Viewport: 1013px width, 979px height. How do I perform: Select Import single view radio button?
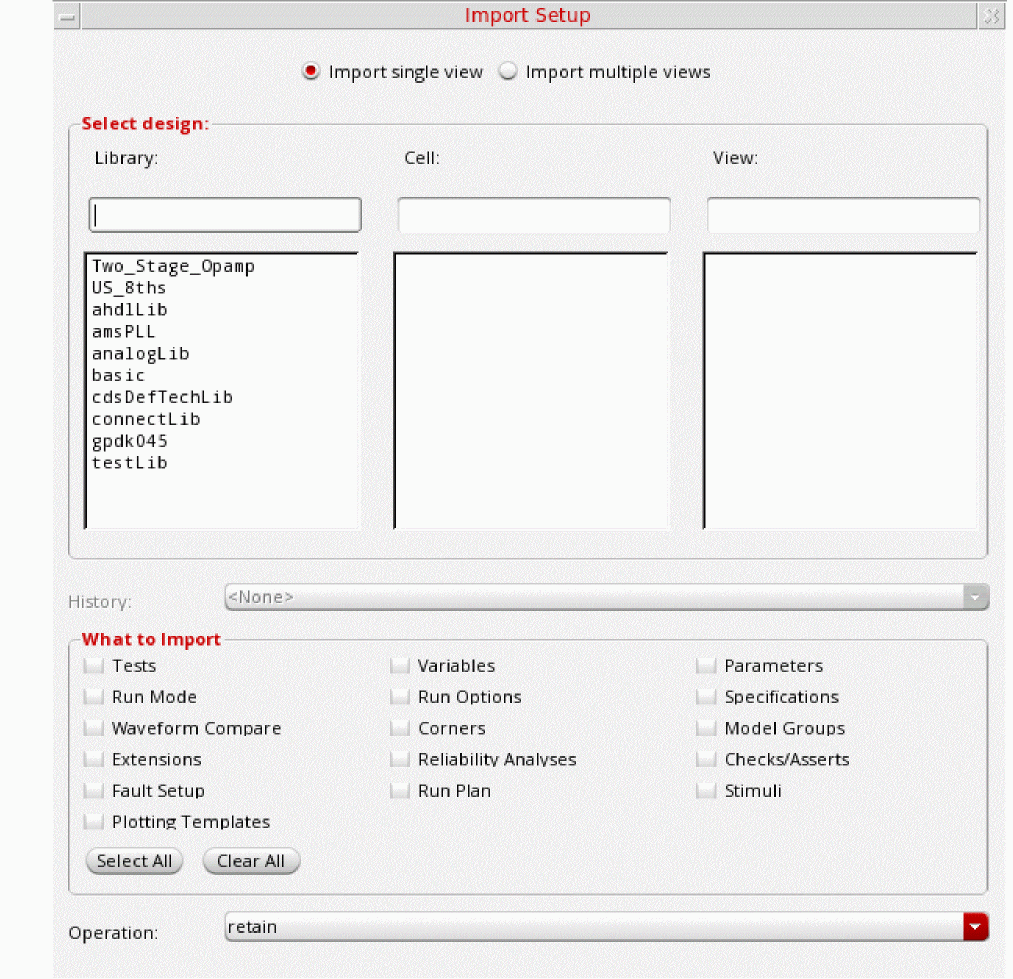coord(311,72)
